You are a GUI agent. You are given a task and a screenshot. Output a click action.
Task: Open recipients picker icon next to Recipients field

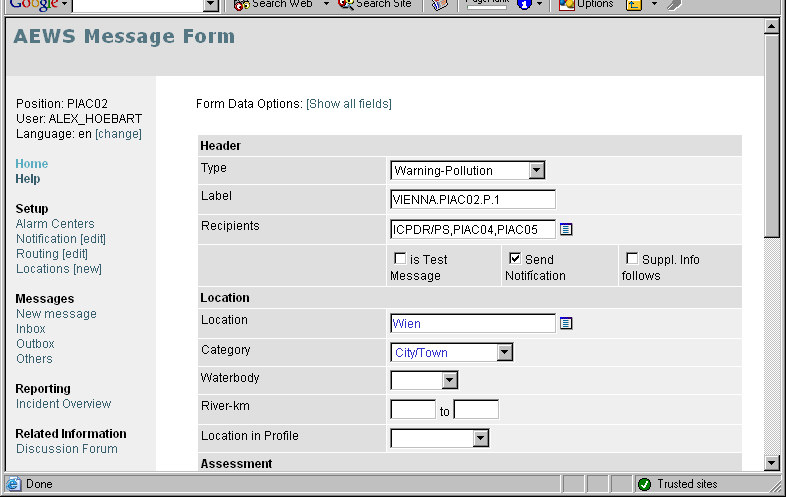point(566,230)
